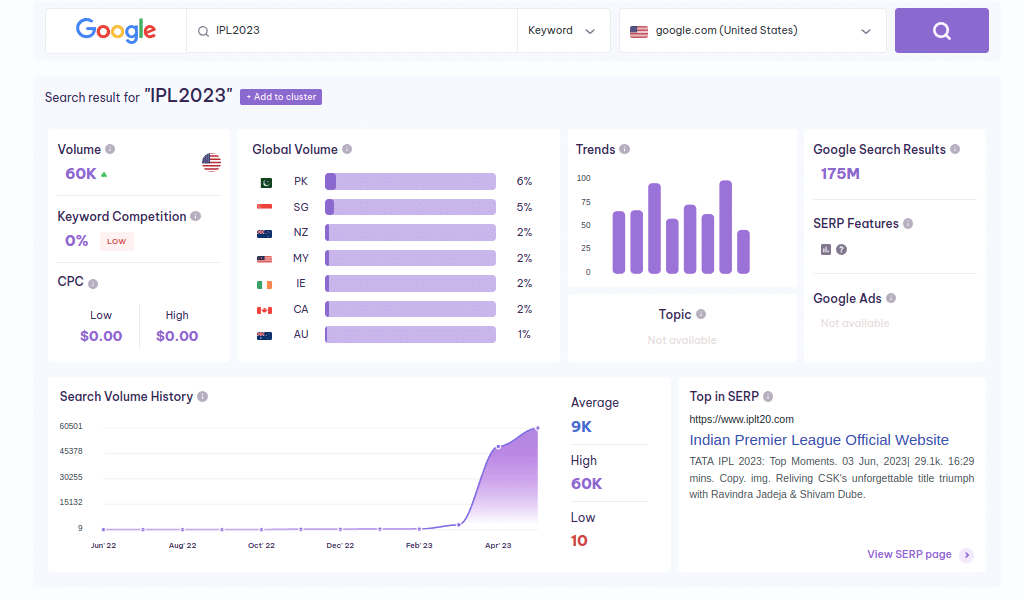Click the New Zealand flag in Global Volume
This screenshot has height=600, width=1024.
click(264, 233)
